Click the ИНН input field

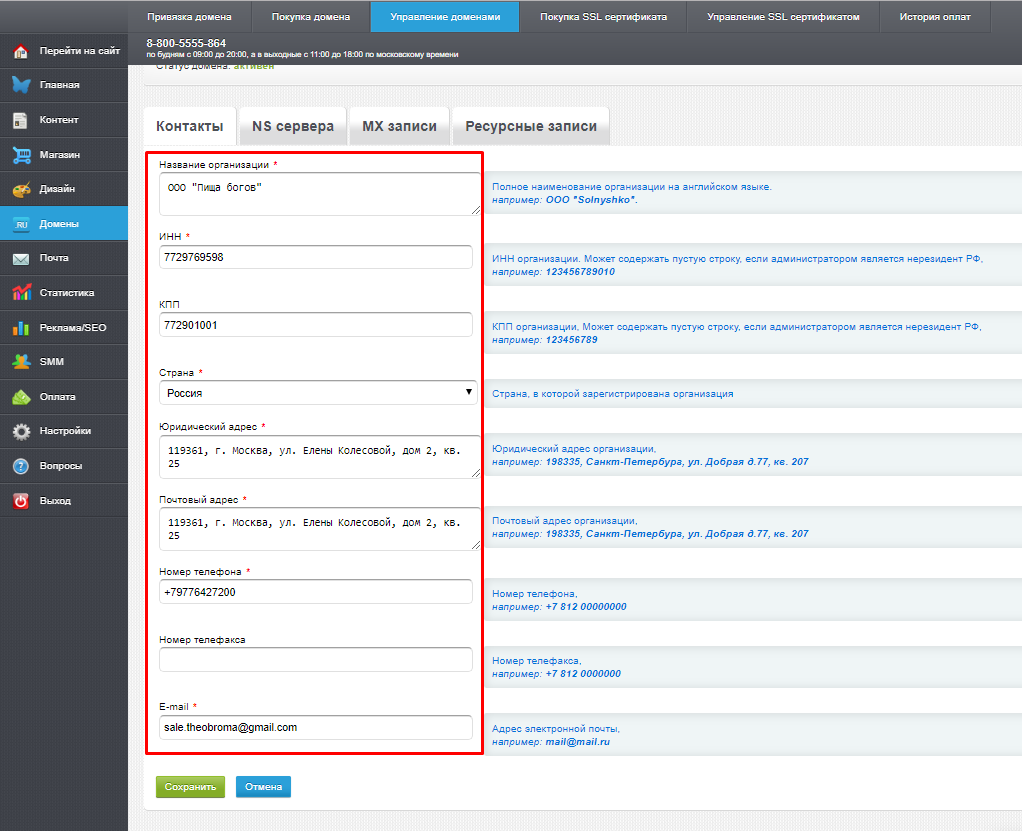click(315, 257)
